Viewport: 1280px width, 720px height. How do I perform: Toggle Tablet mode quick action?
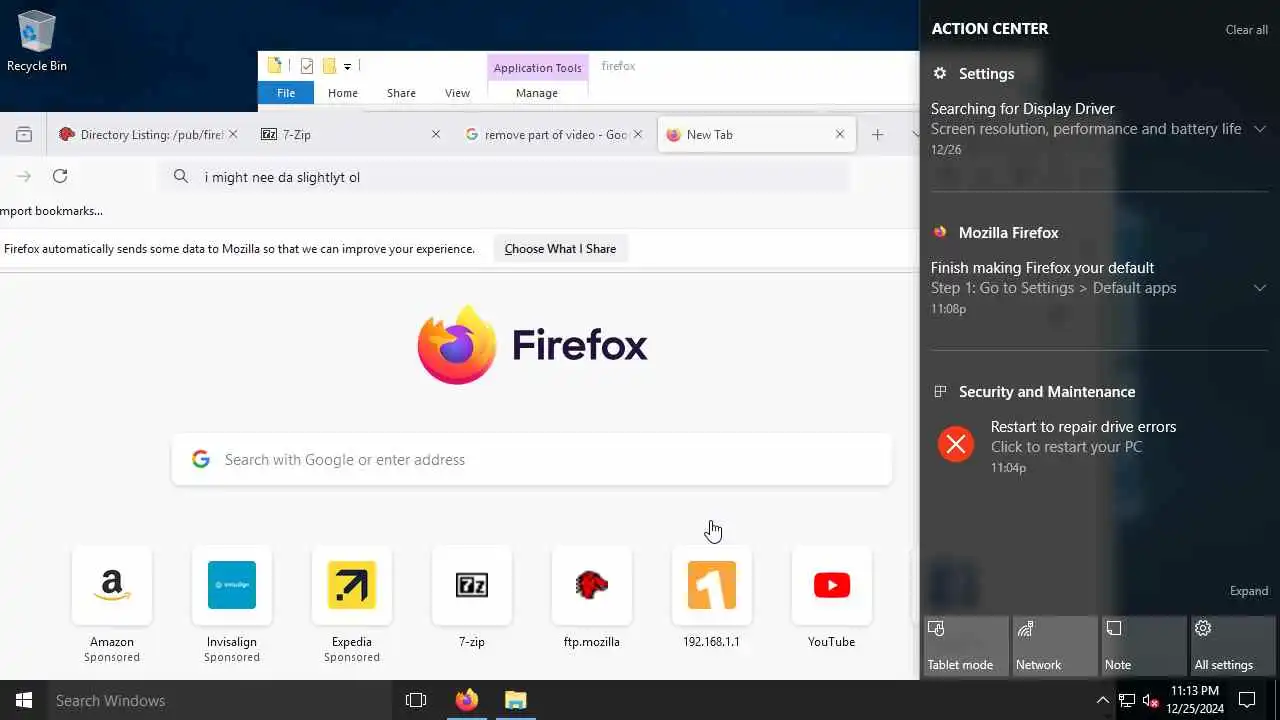tap(966, 647)
